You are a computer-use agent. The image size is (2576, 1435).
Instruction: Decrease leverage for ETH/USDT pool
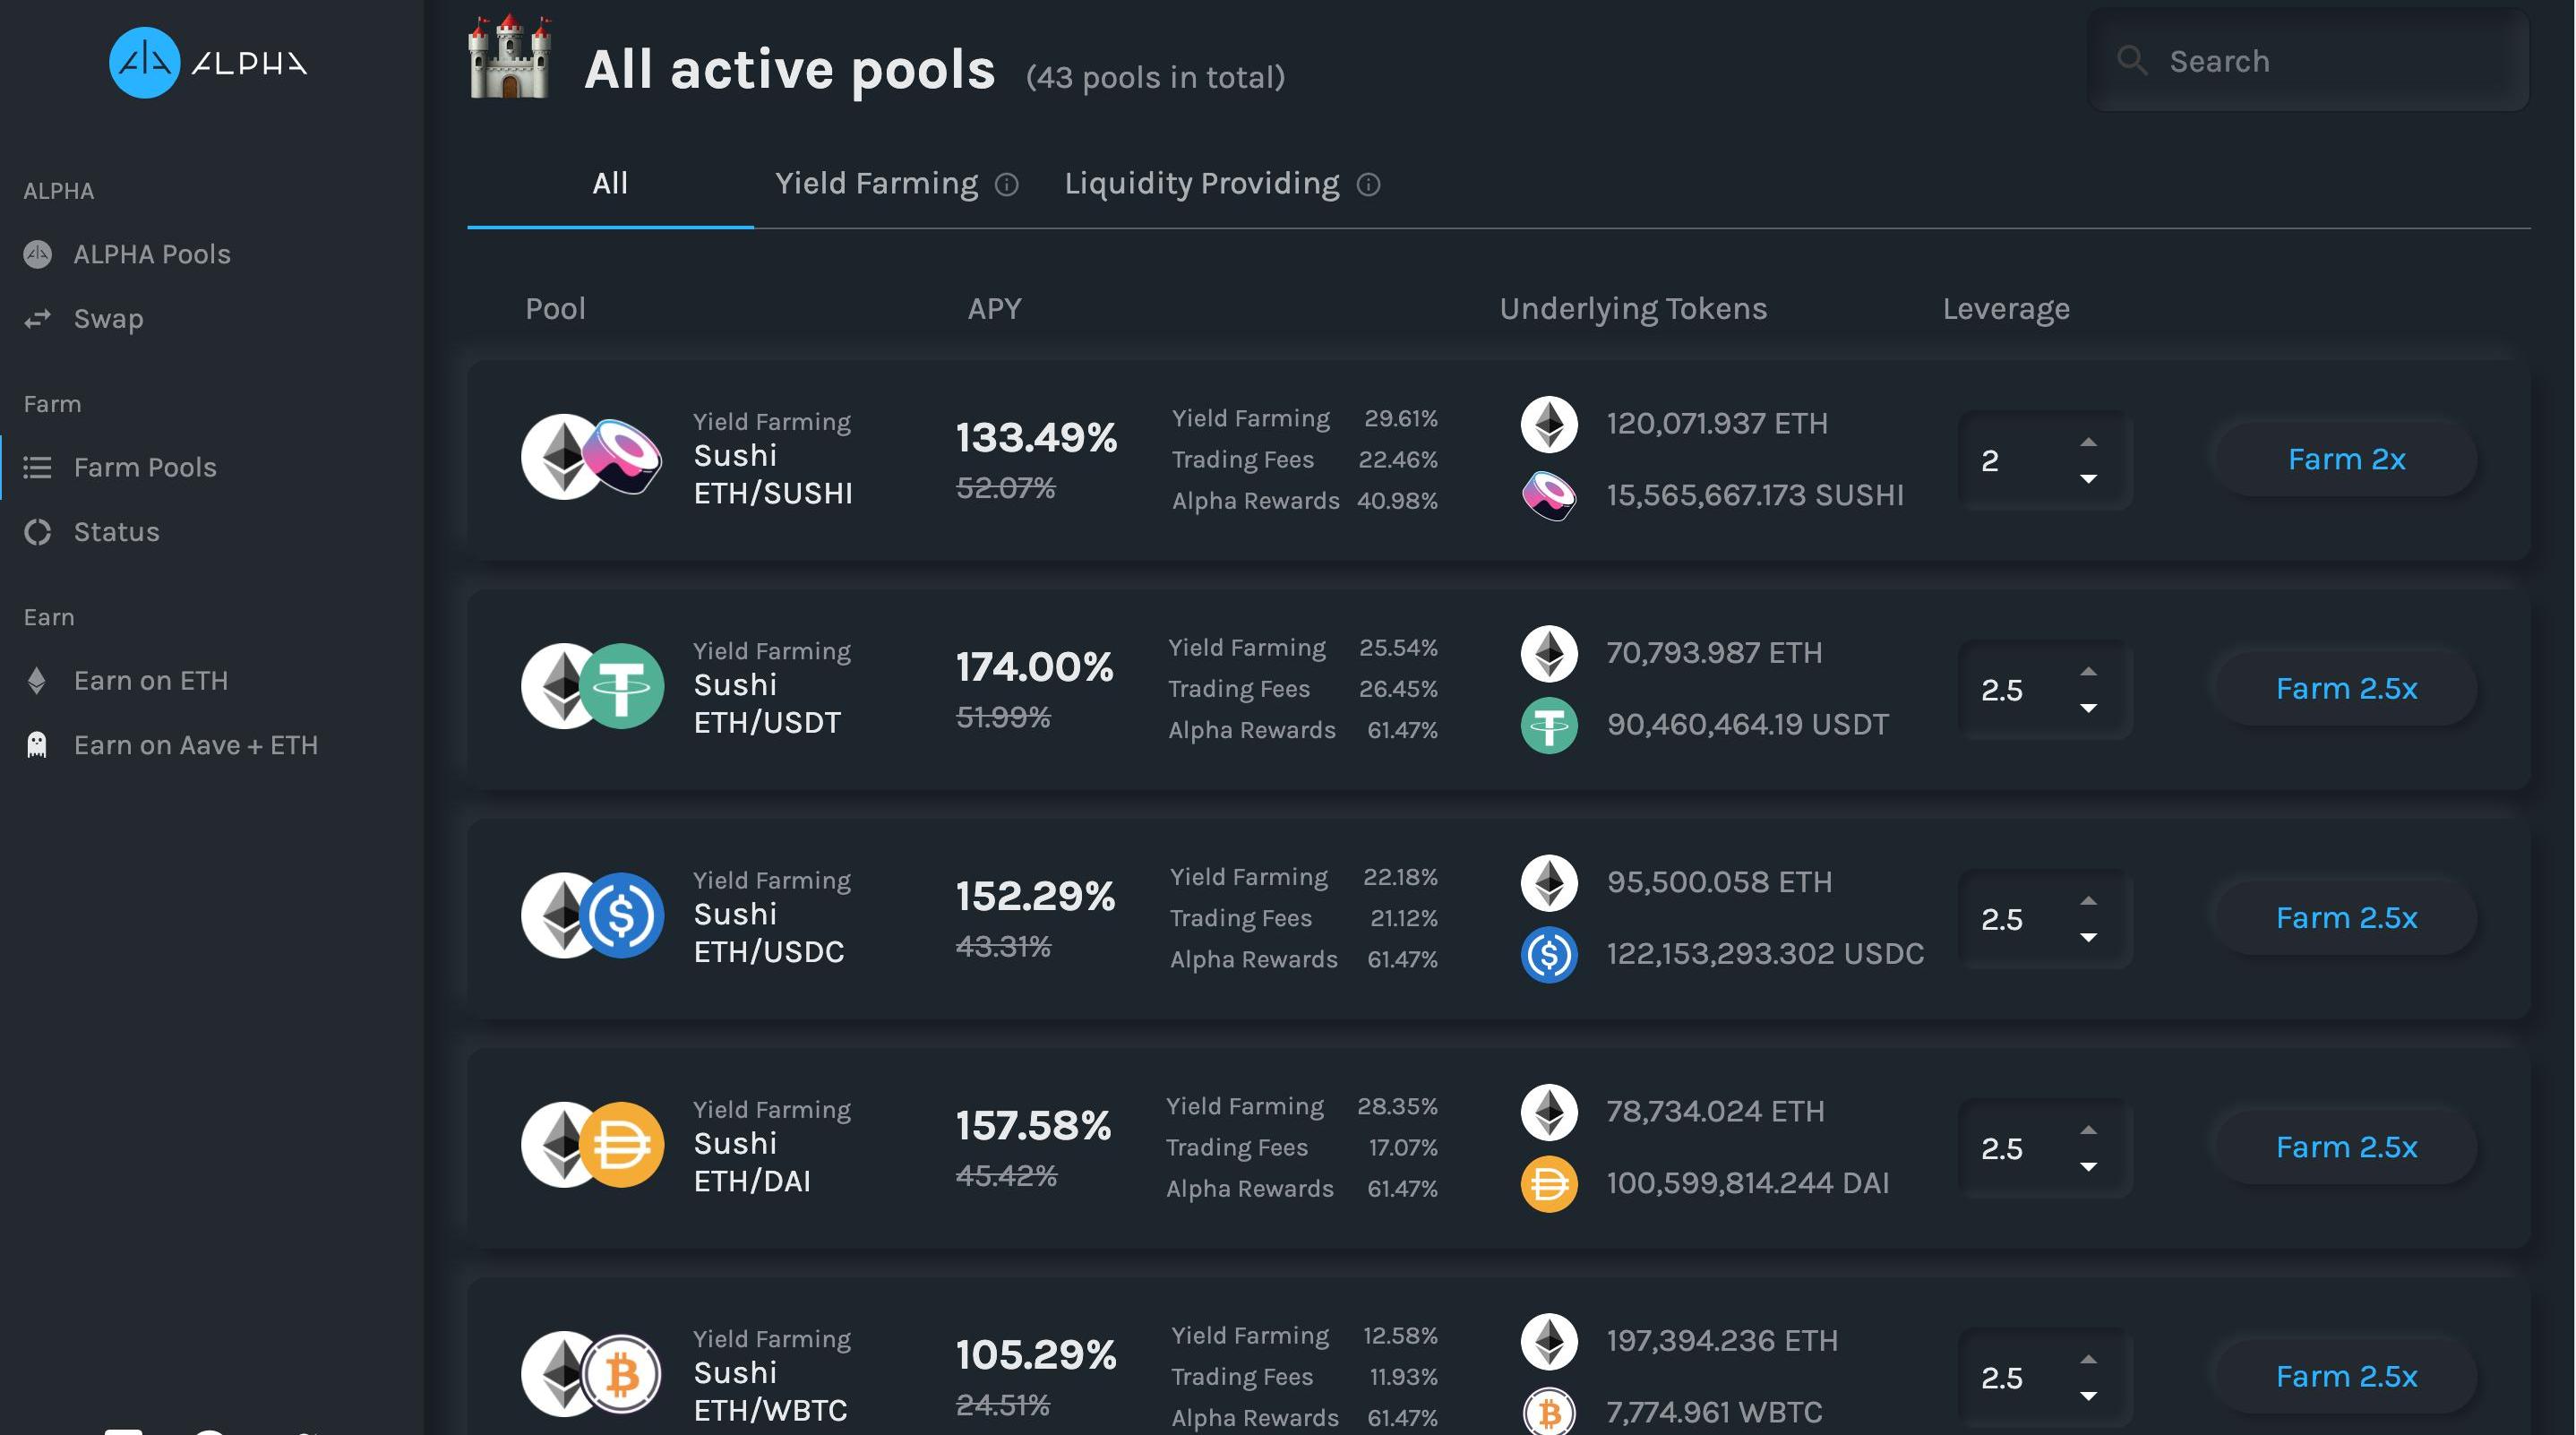[x=2088, y=708]
